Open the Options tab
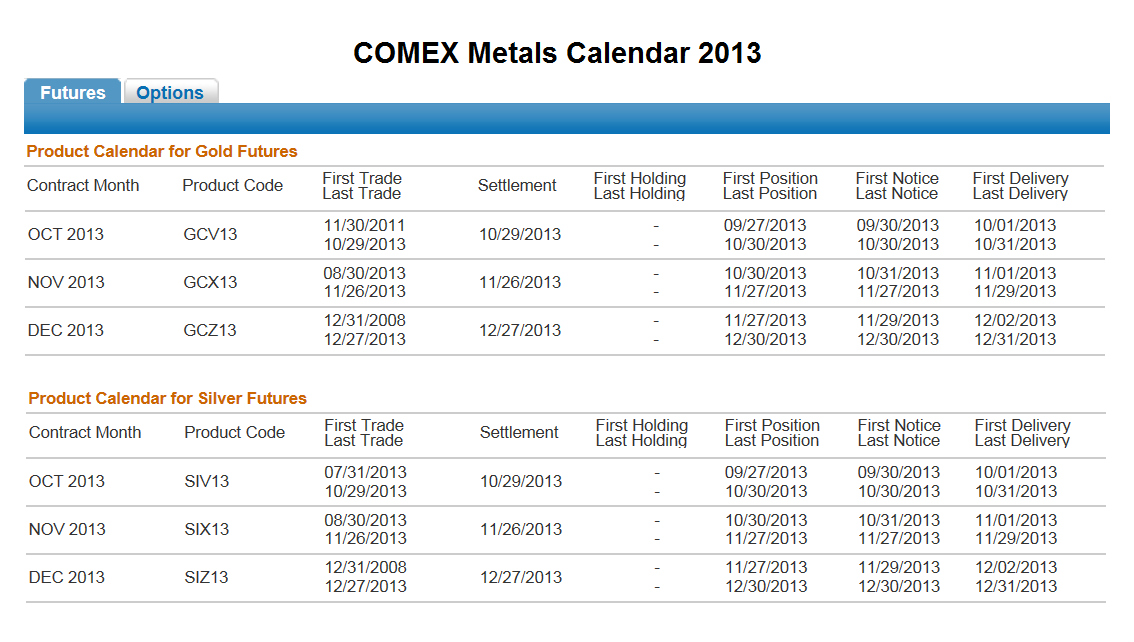Screen dimensions: 1134x642 pos(170,93)
